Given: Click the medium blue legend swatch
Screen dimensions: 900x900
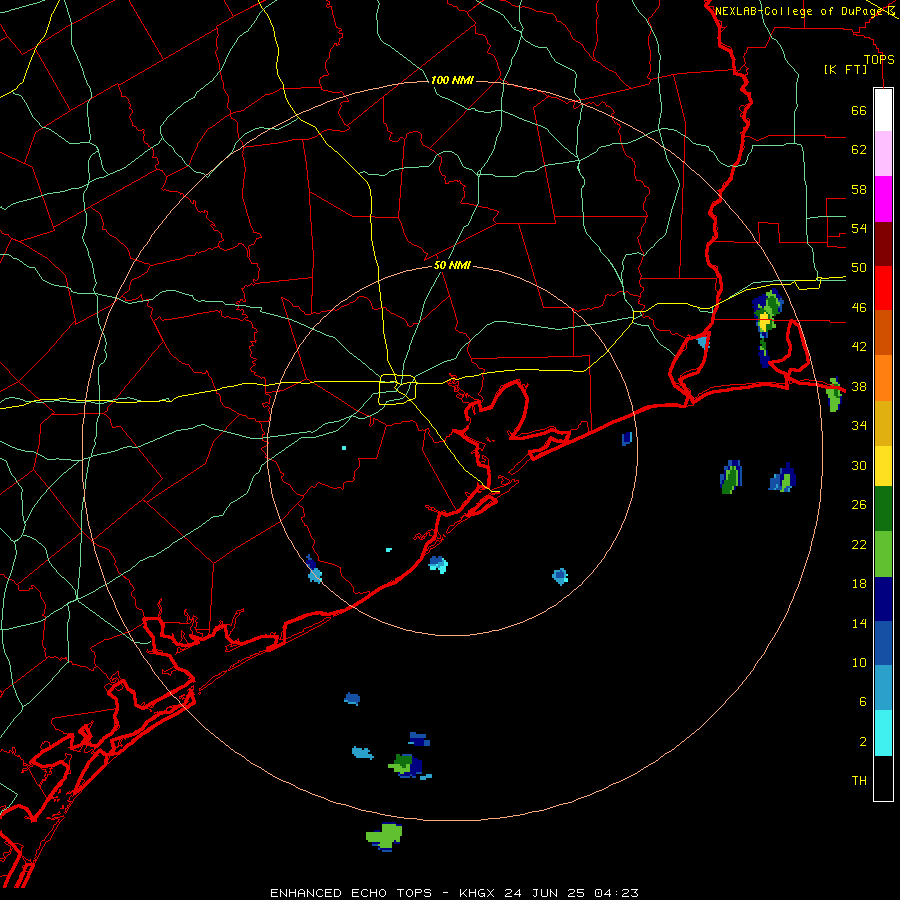Looking at the screenshot, I should tap(883, 643).
